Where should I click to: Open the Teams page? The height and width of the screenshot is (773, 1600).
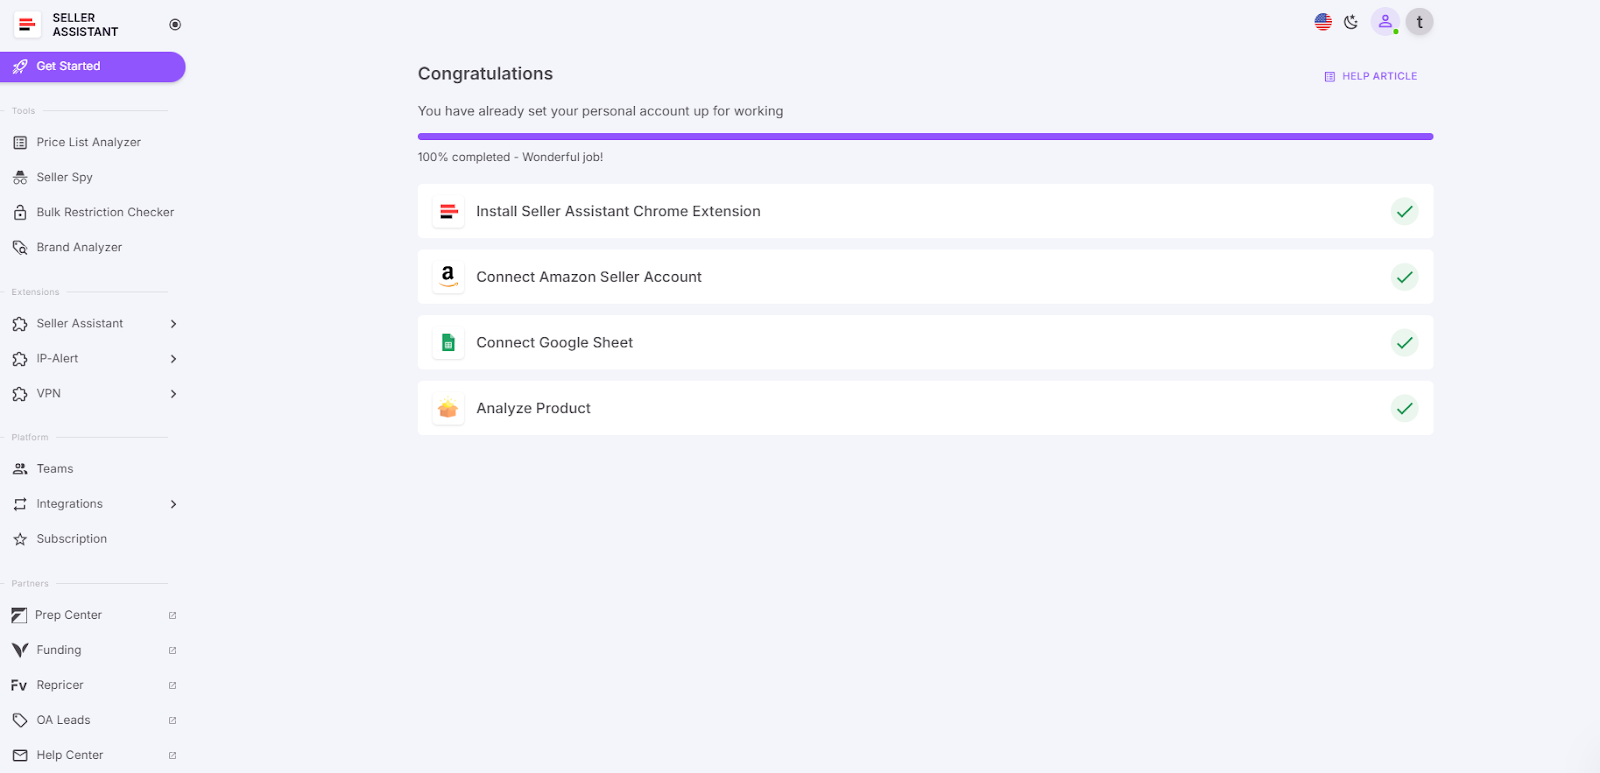click(54, 468)
